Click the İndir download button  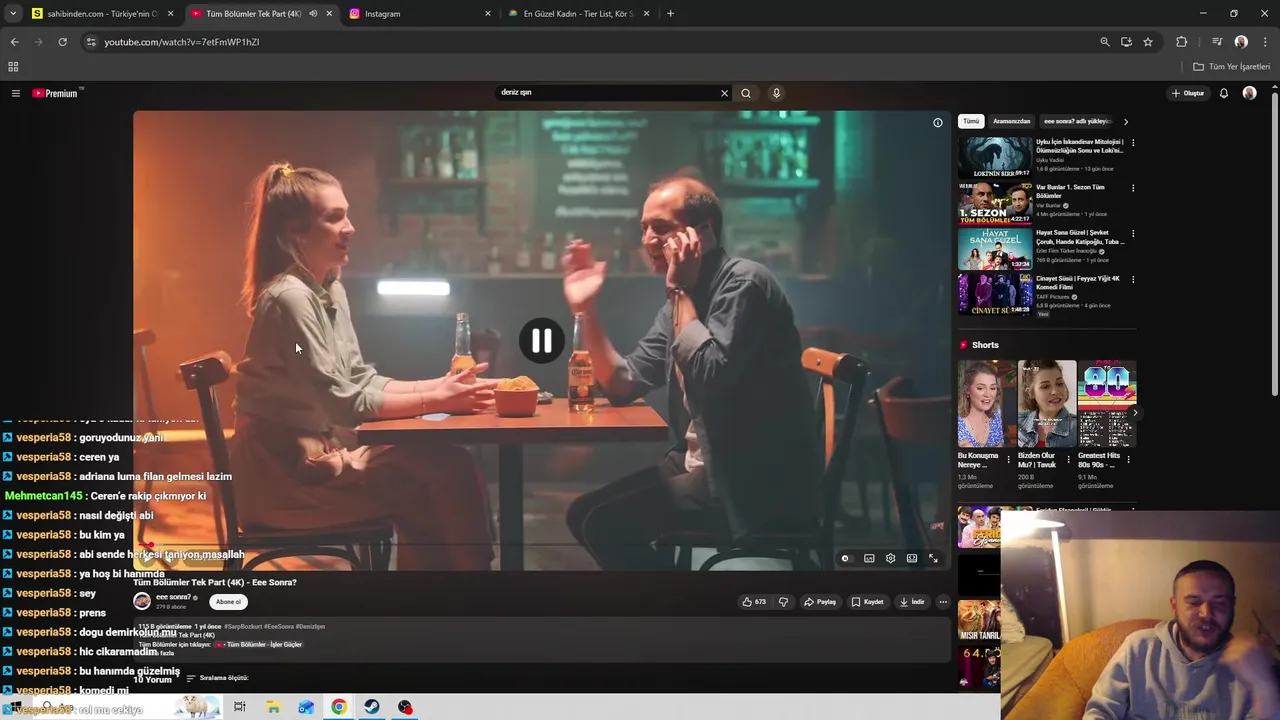912,602
